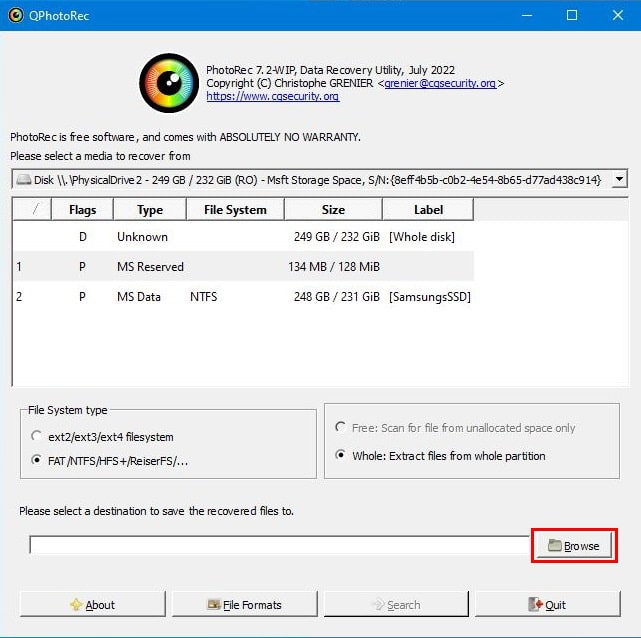
Task: Open the File Formats button
Action: pos(244,604)
